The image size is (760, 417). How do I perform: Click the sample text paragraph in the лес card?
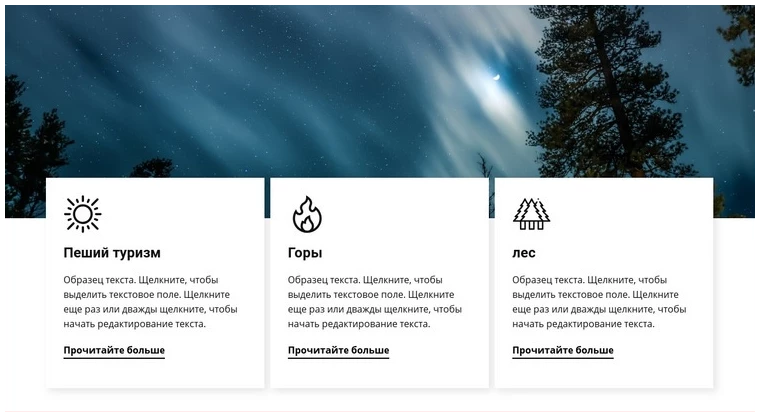(x=599, y=302)
